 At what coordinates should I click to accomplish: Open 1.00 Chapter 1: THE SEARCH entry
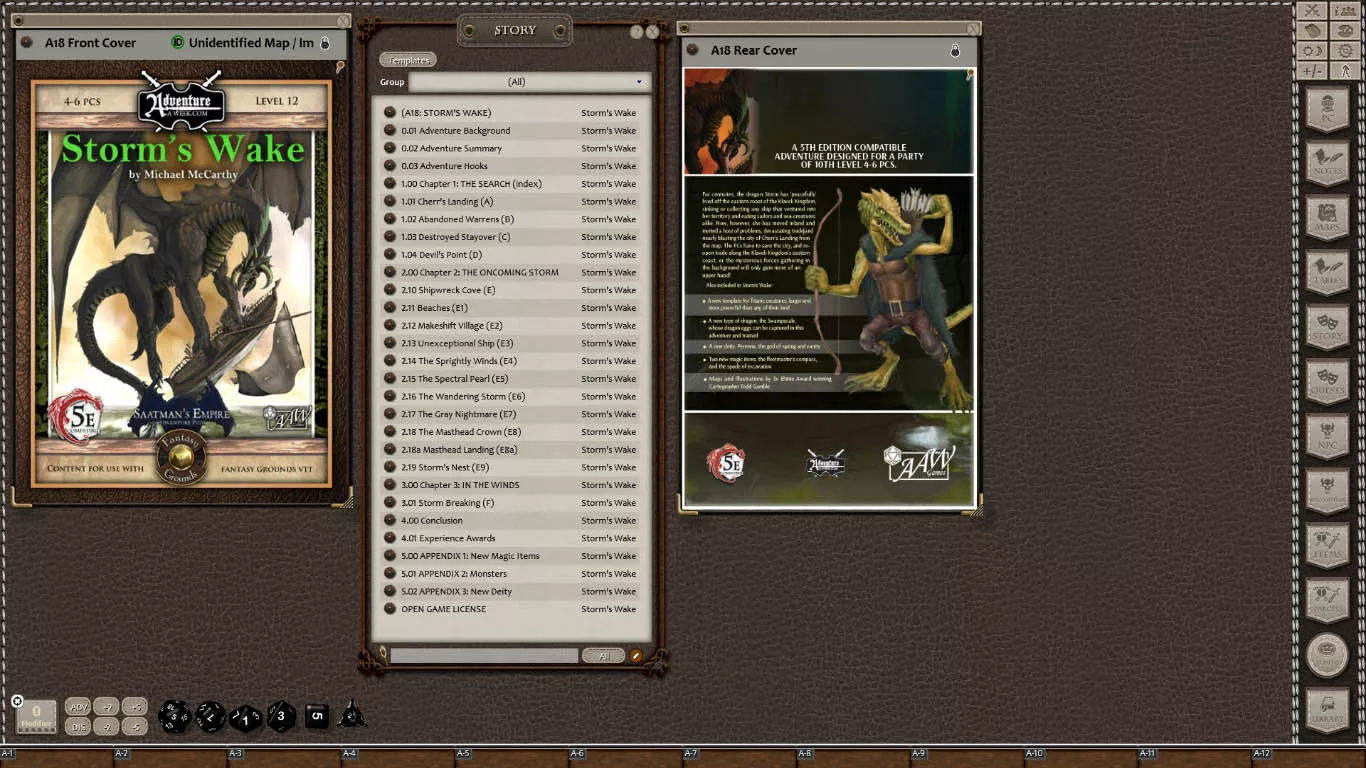pos(511,184)
